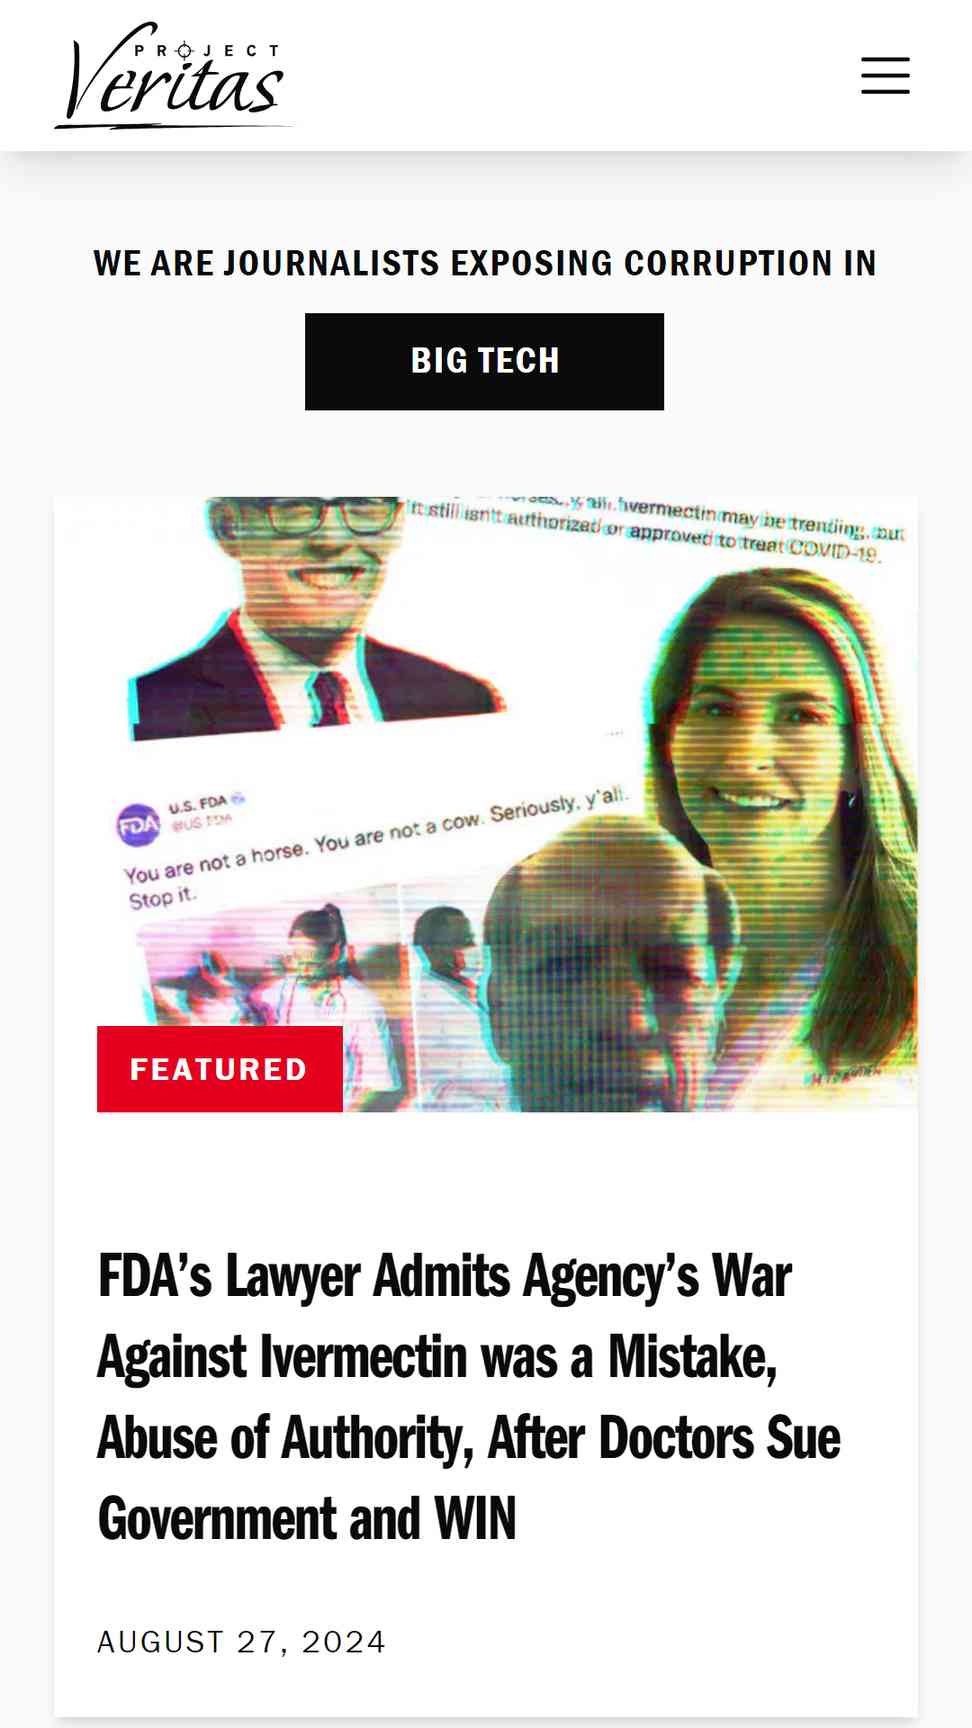This screenshot has width=972, height=1728.
Task: Click the FDA avatar icon in tweet image
Action: [x=138, y=825]
